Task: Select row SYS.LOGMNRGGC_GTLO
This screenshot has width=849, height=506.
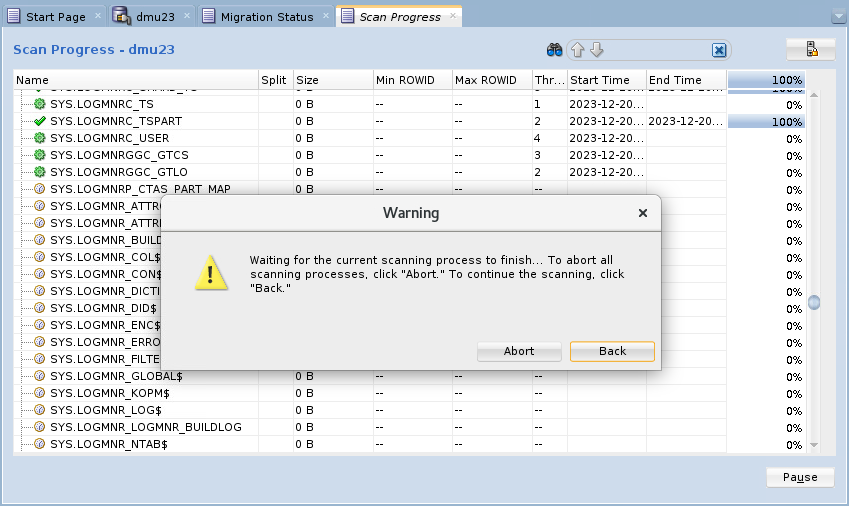Action: [409, 172]
